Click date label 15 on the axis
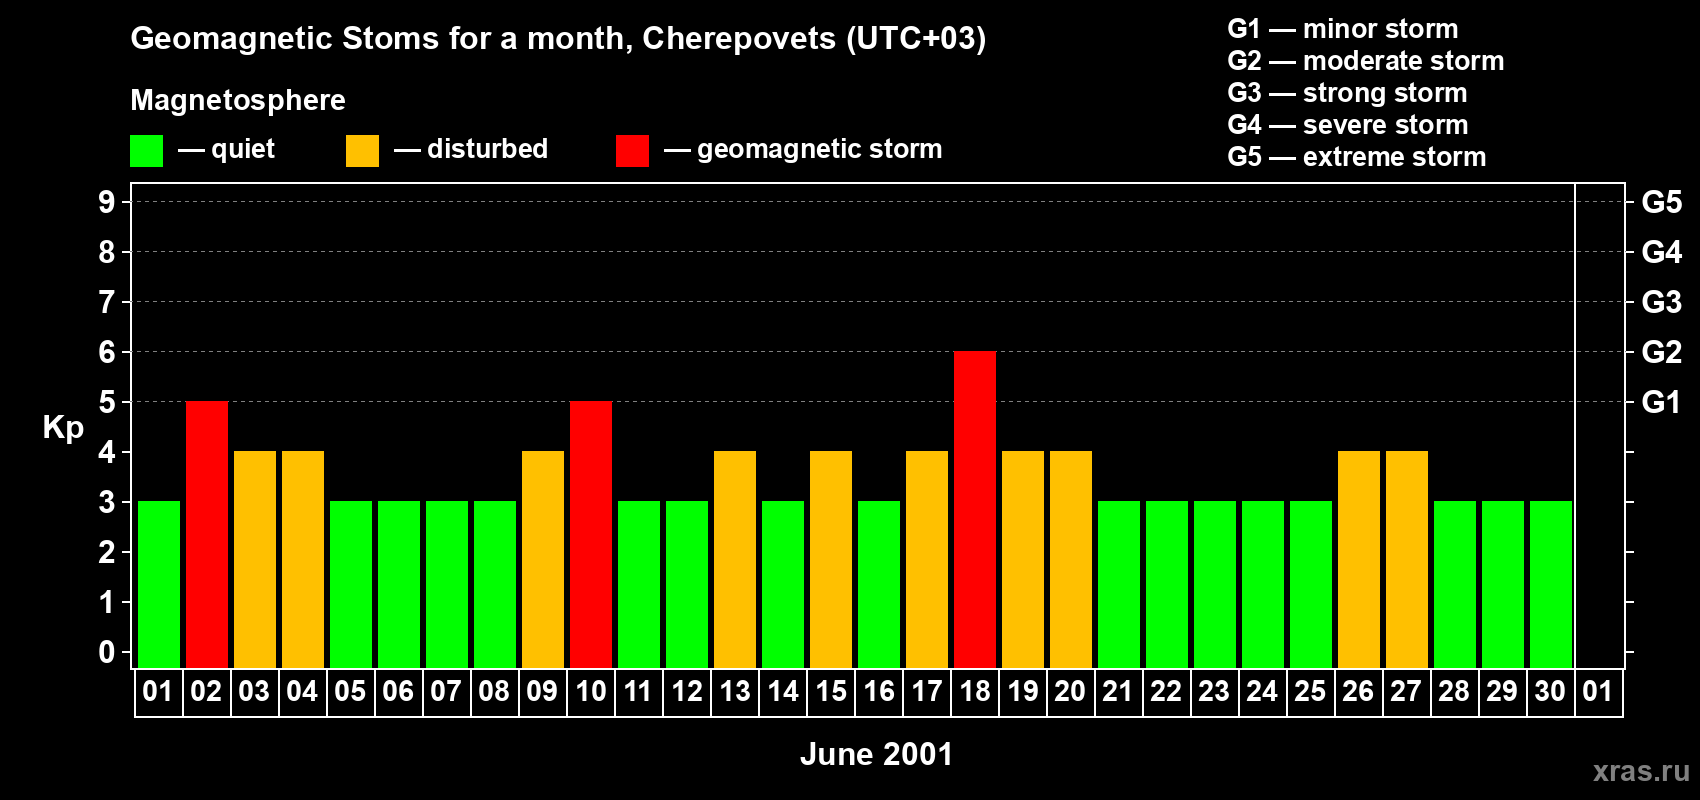This screenshot has height=800, width=1700. point(831,692)
